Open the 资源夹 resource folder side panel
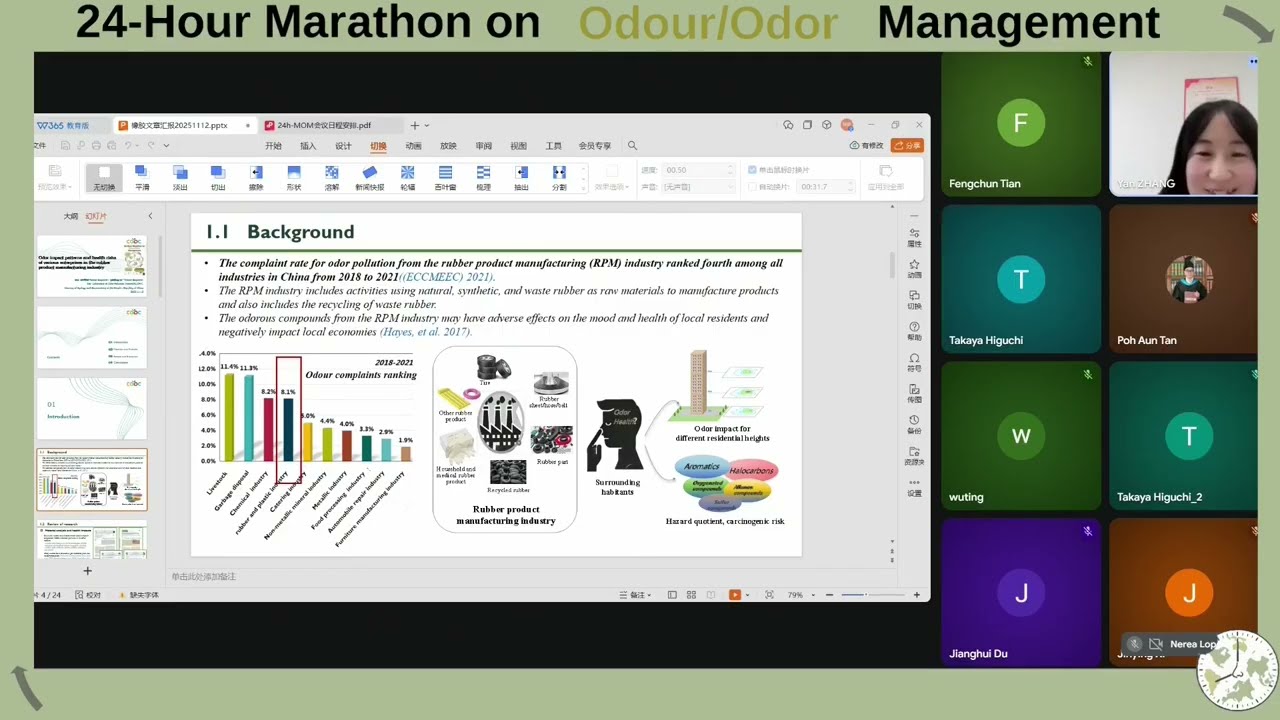 914,455
